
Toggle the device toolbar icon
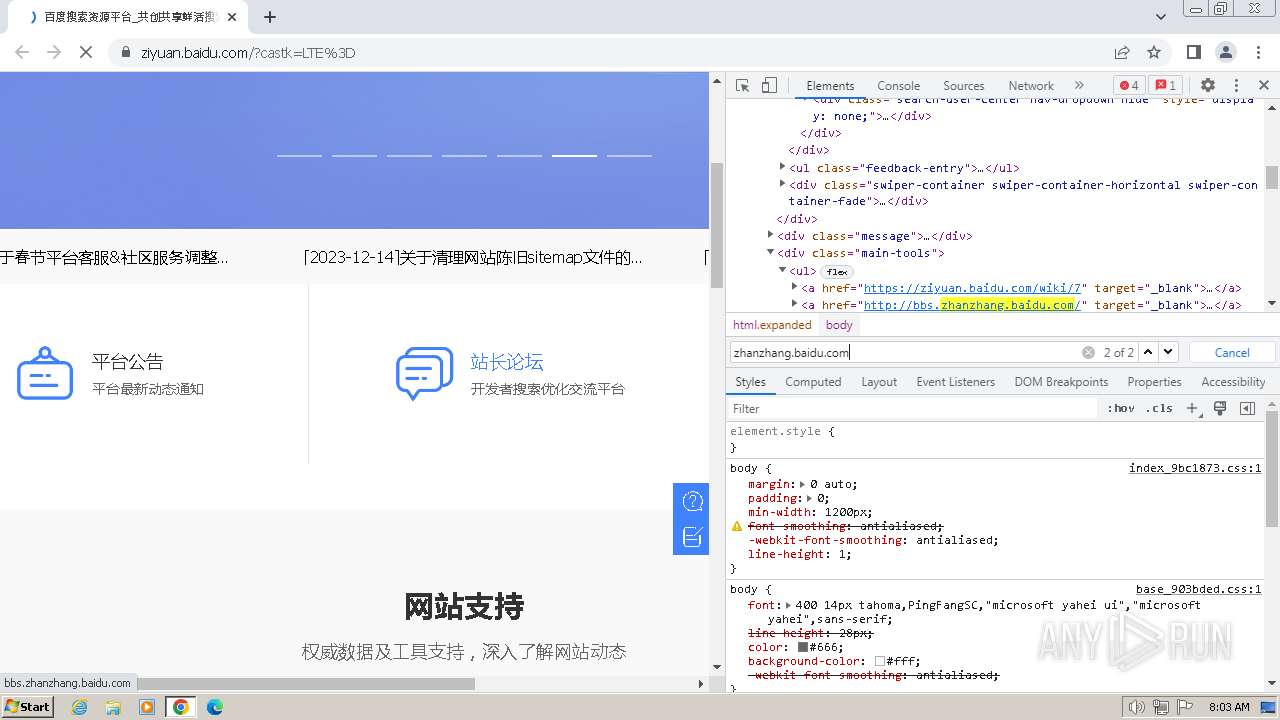(769, 86)
